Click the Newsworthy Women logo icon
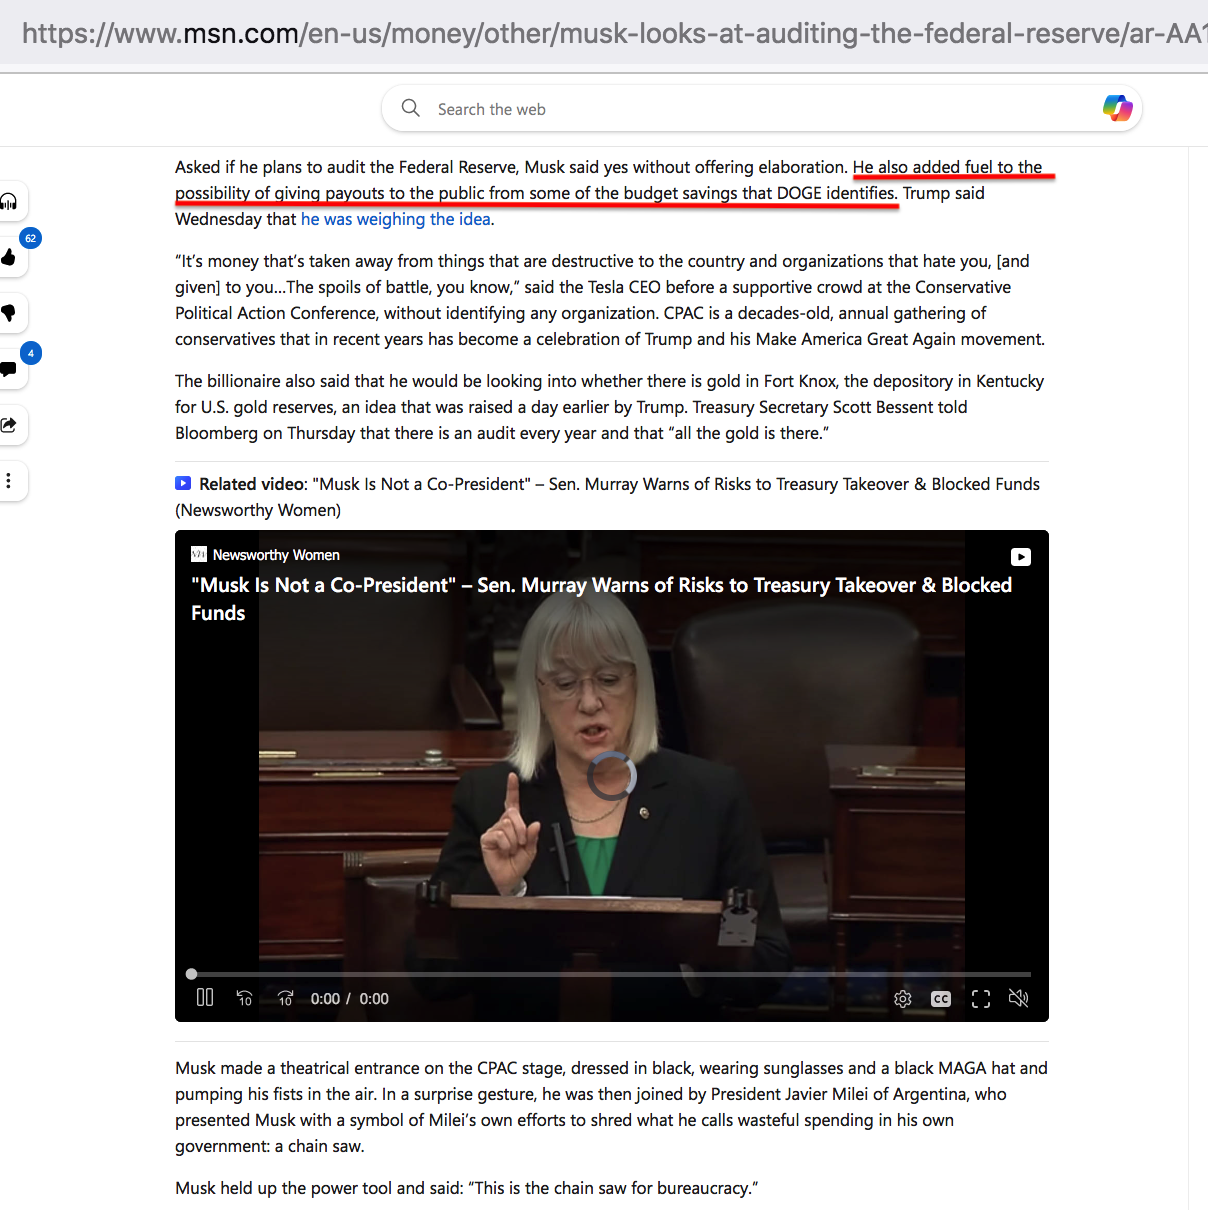This screenshot has height=1210, width=1208. pos(199,554)
